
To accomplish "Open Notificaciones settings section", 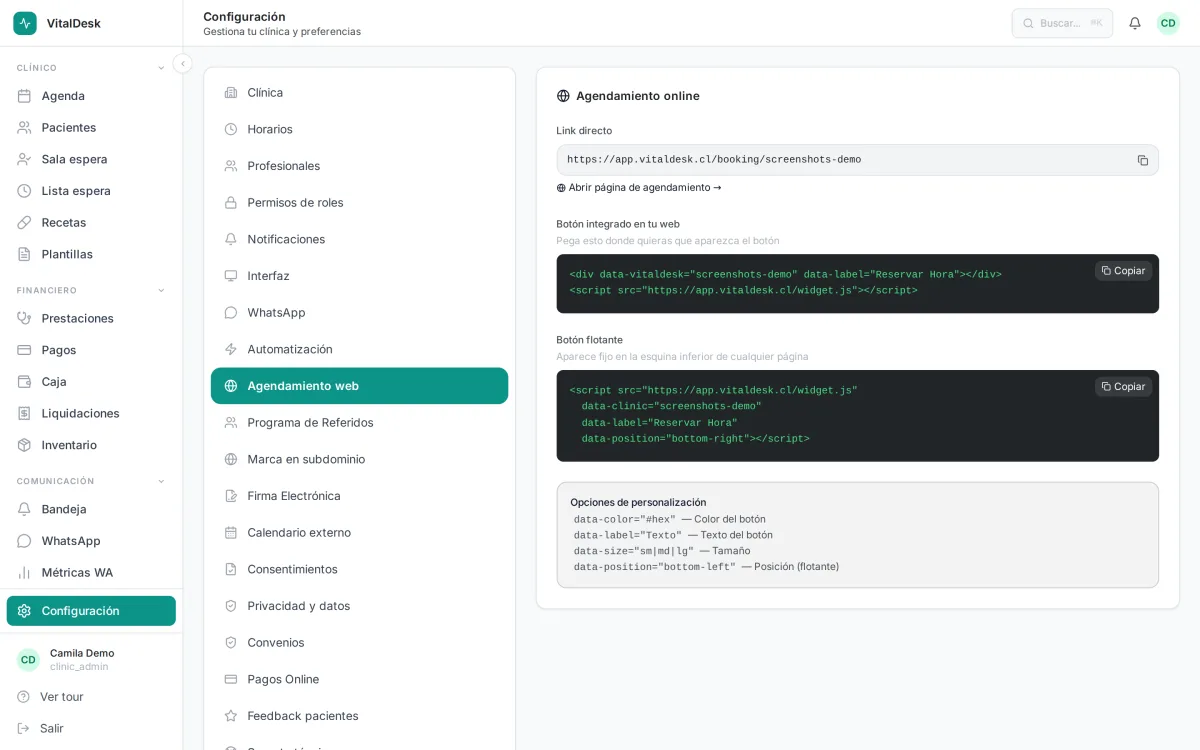I will click(x=359, y=239).
